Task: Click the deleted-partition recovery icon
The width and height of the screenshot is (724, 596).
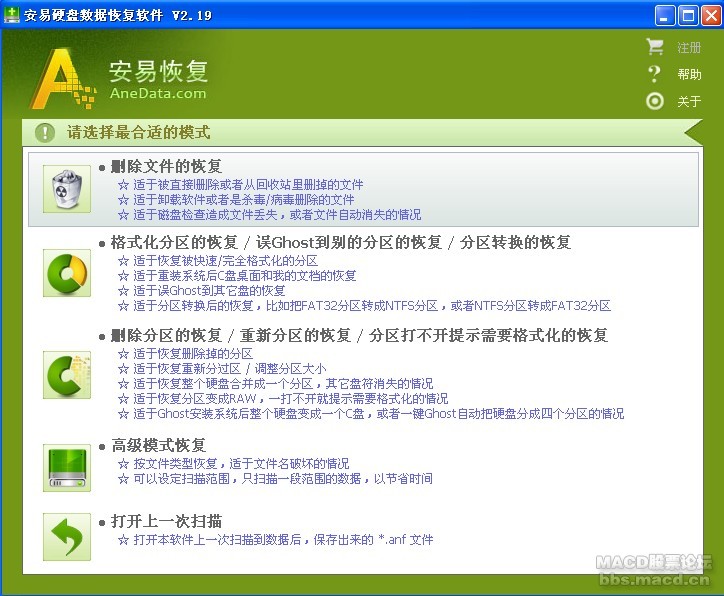Action: click(67, 375)
